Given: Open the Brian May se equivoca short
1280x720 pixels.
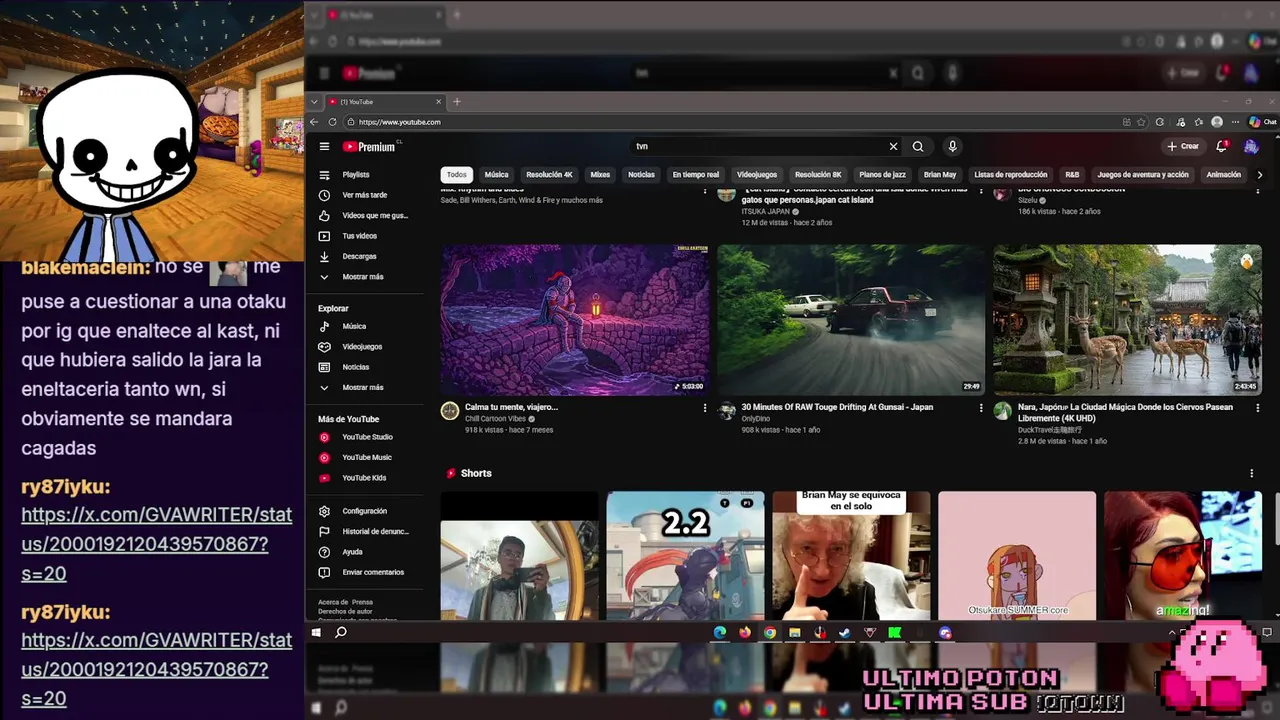Looking at the screenshot, I should click(x=851, y=555).
